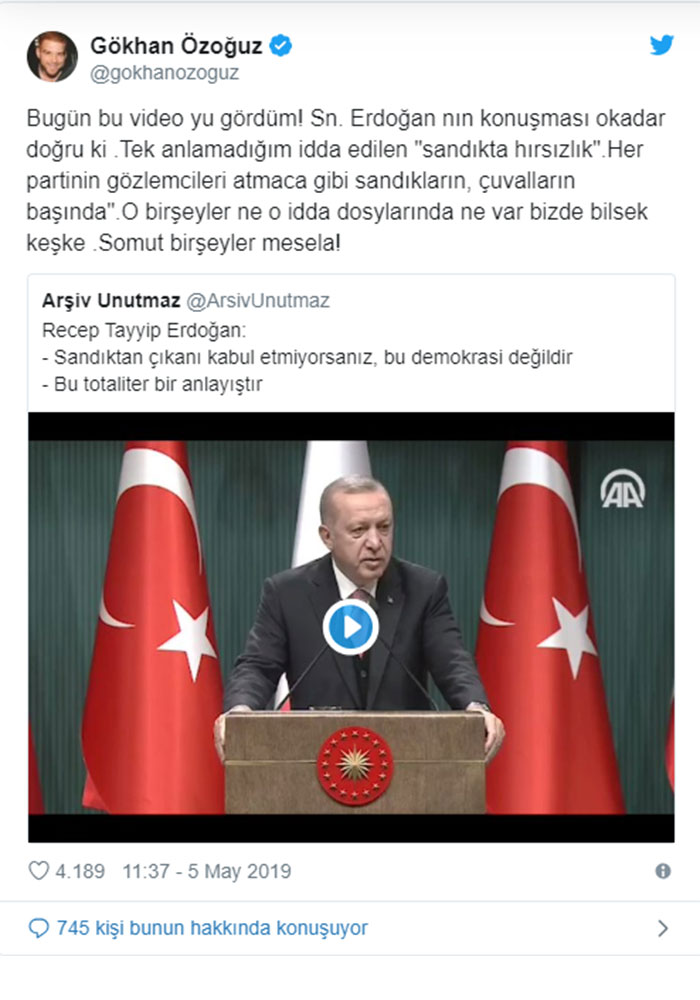This screenshot has width=700, height=1000.
Task: Click the blue verified badge
Action: tap(281, 45)
